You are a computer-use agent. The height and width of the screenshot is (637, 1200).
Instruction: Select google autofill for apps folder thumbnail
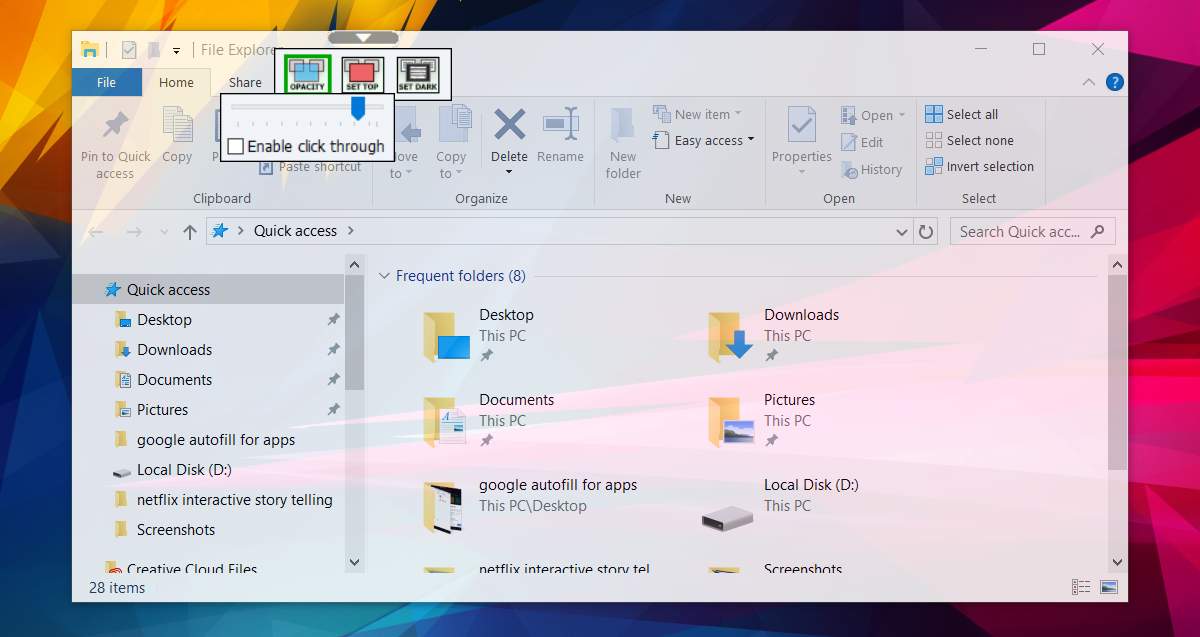pyautogui.click(x=441, y=506)
